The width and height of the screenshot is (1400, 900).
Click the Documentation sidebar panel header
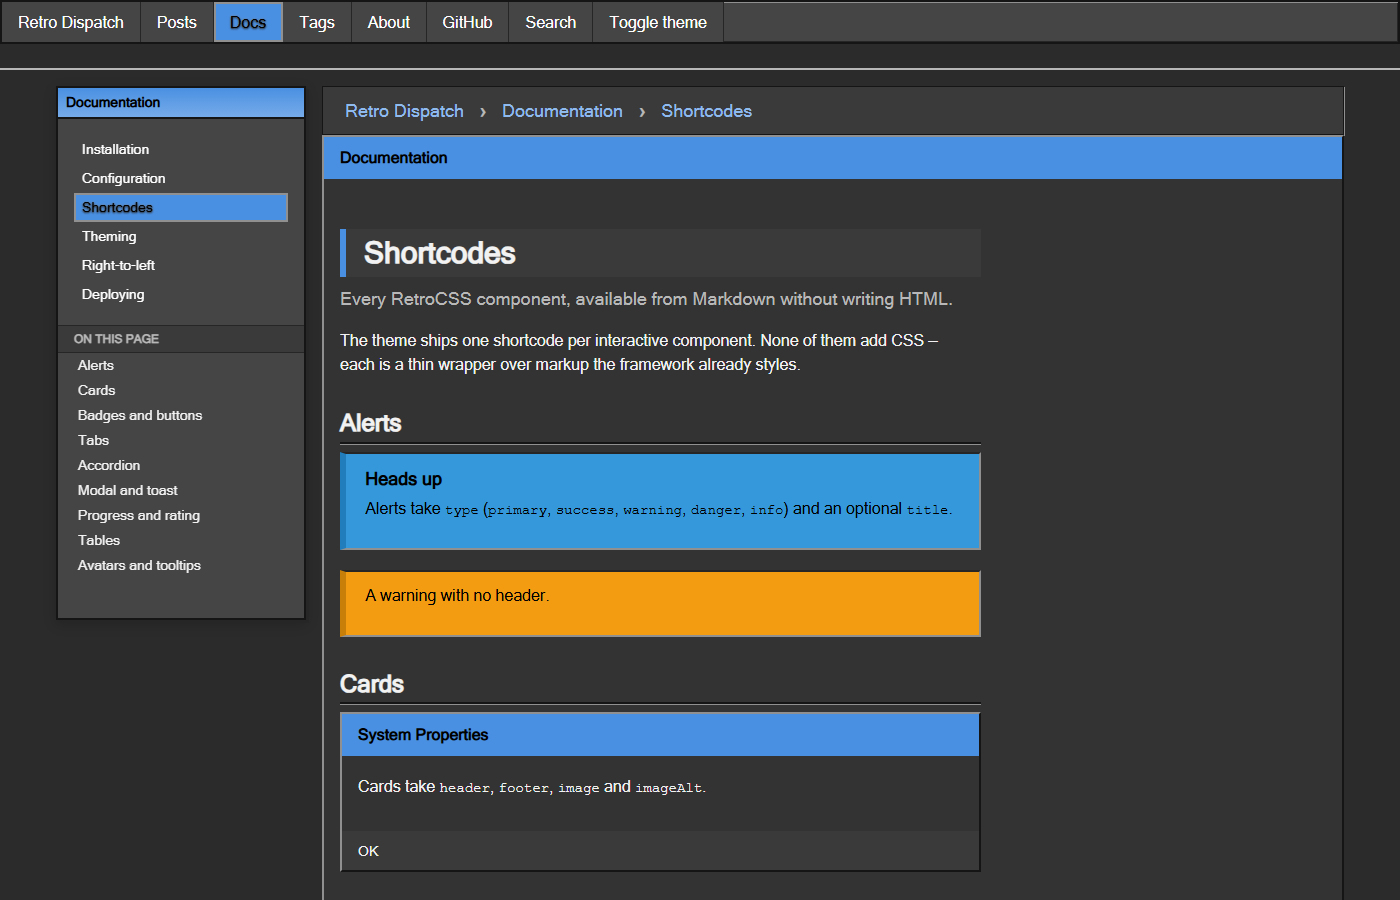point(181,102)
